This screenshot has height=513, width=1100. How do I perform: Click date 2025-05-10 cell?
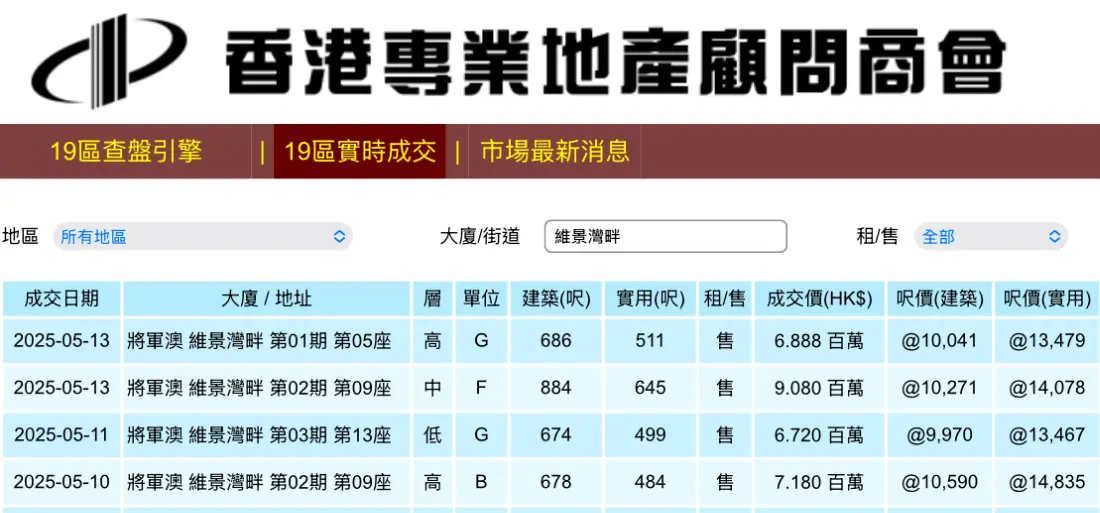[x=62, y=482]
